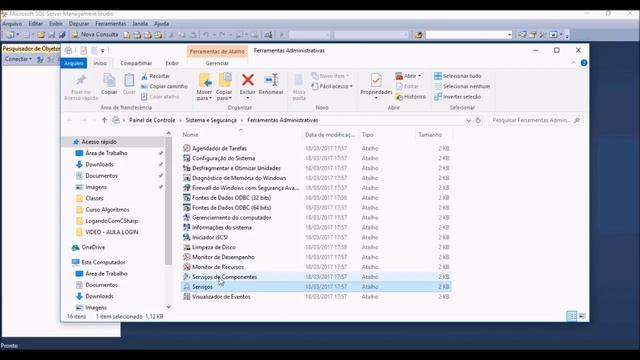Click the Renomear ribbon icon
This screenshot has height=360, width=640.
coord(271,80)
